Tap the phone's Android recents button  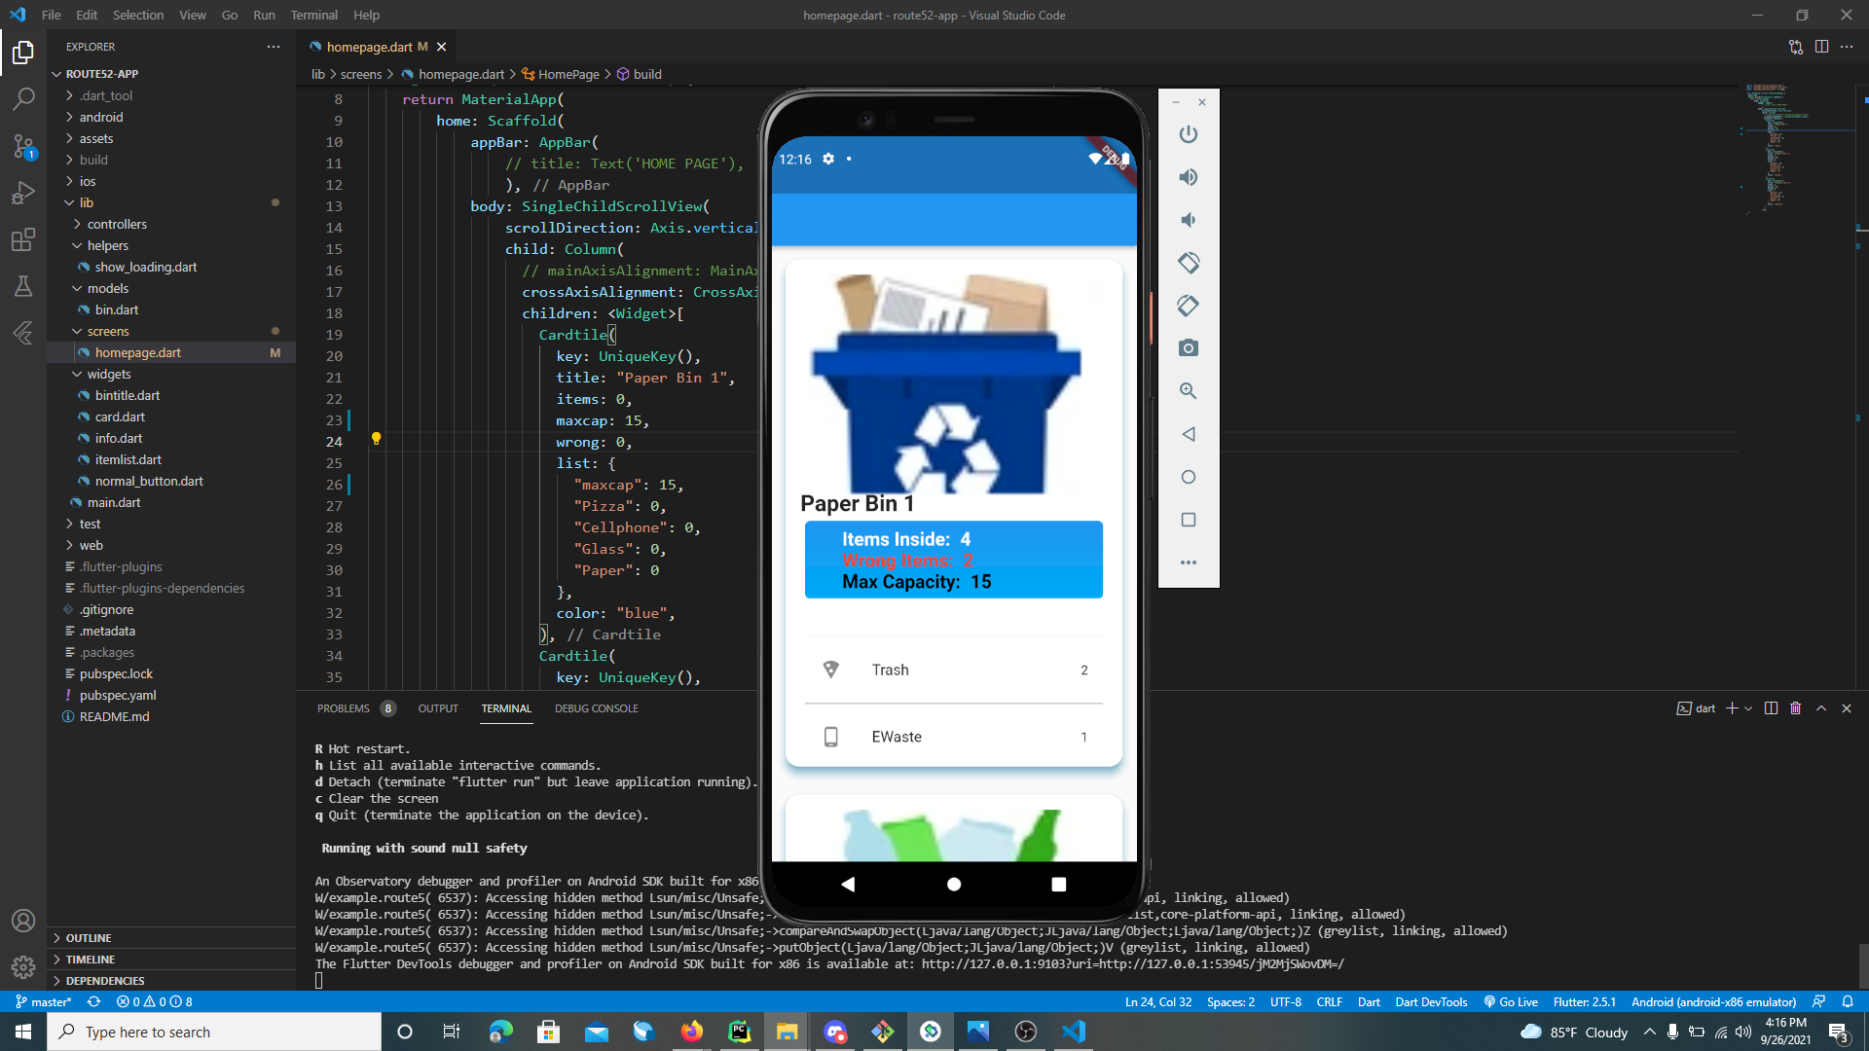click(1059, 884)
